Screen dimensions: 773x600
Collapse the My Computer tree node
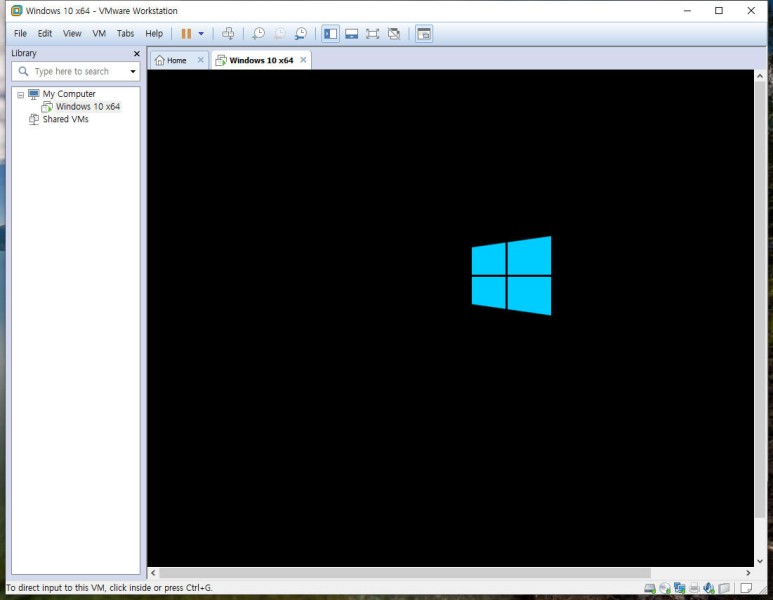click(x=20, y=95)
